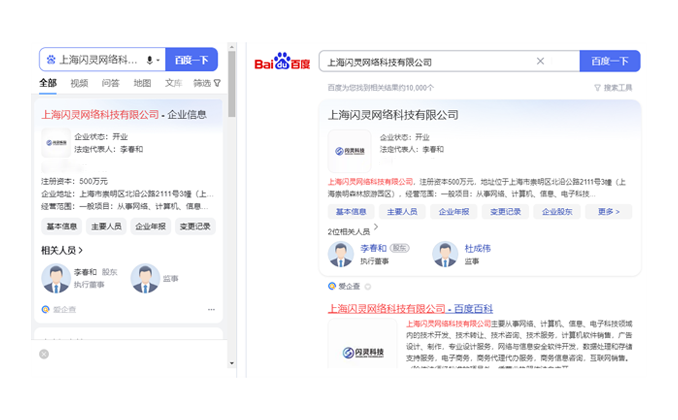Image resolution: width=678 pixels, height=420 pixels.
Task: Click 闪灵科技 logo thumbnail in 百科 result
Action: click(x=362, y=345)
